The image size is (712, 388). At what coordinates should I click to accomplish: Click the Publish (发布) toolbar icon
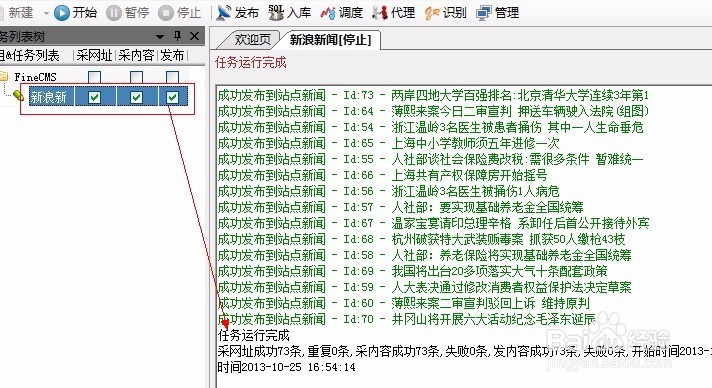pos(223,13)
